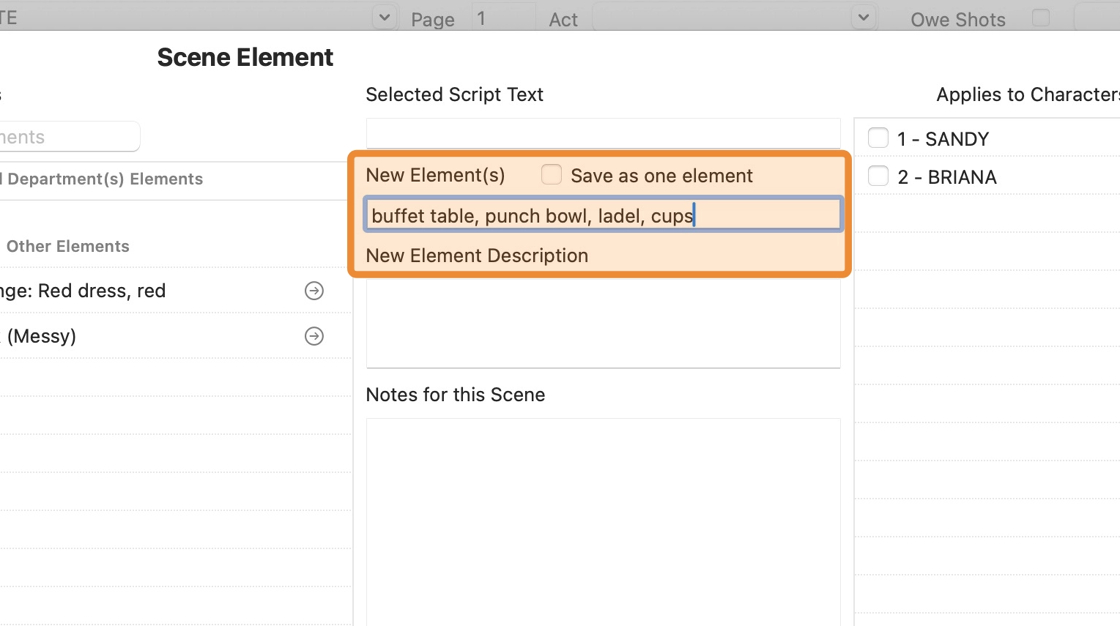Select the (Messy) element row
Image resolution: width=1120 pixels, height=626 pixels.
pyautogui.click(x=150, y=336)
